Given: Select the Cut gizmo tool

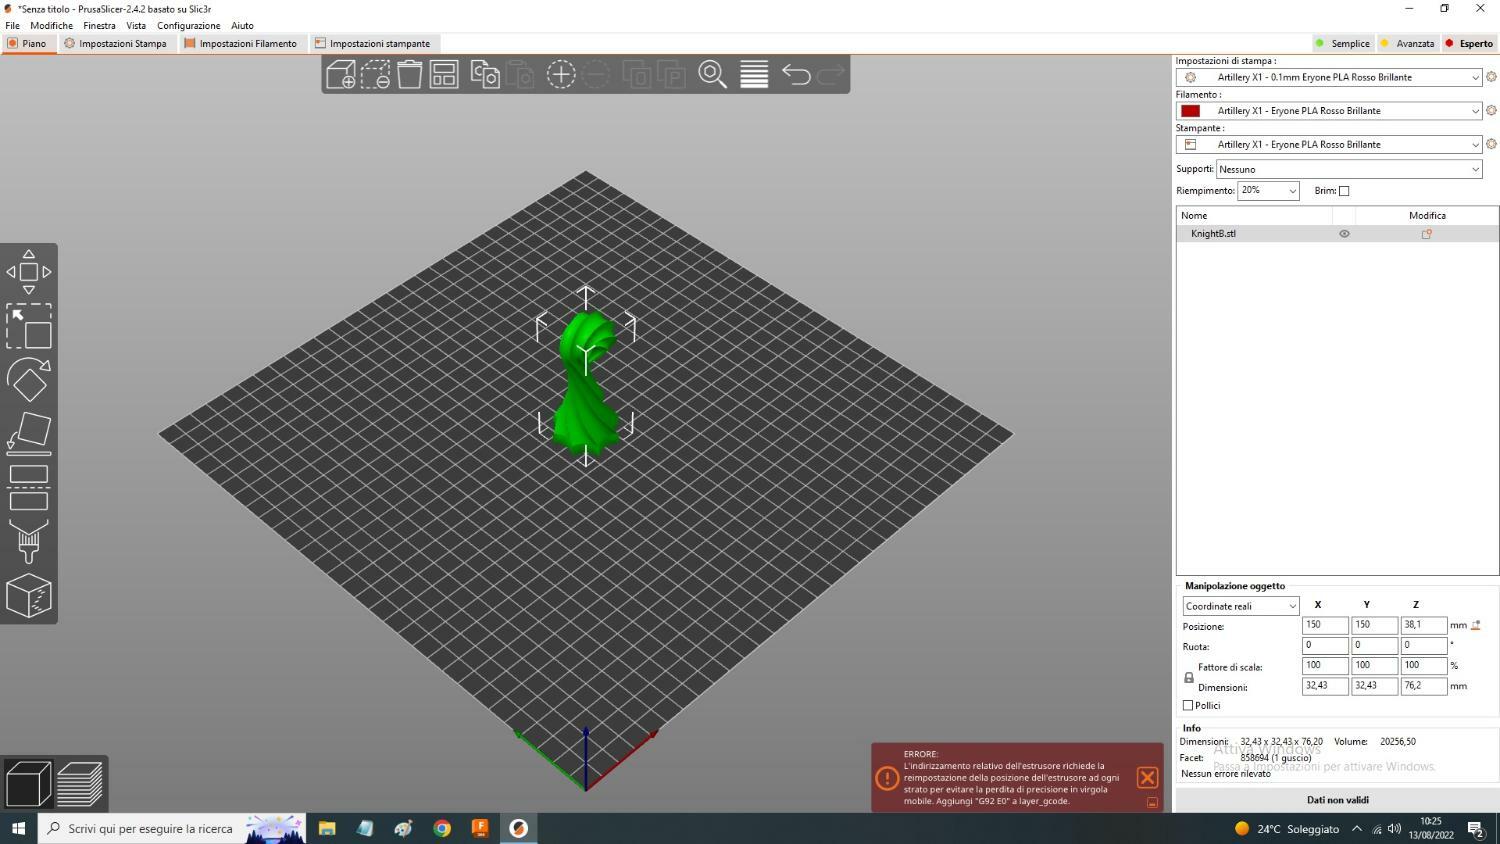Looking at the screenshot, I should click(x=29, y=488).
